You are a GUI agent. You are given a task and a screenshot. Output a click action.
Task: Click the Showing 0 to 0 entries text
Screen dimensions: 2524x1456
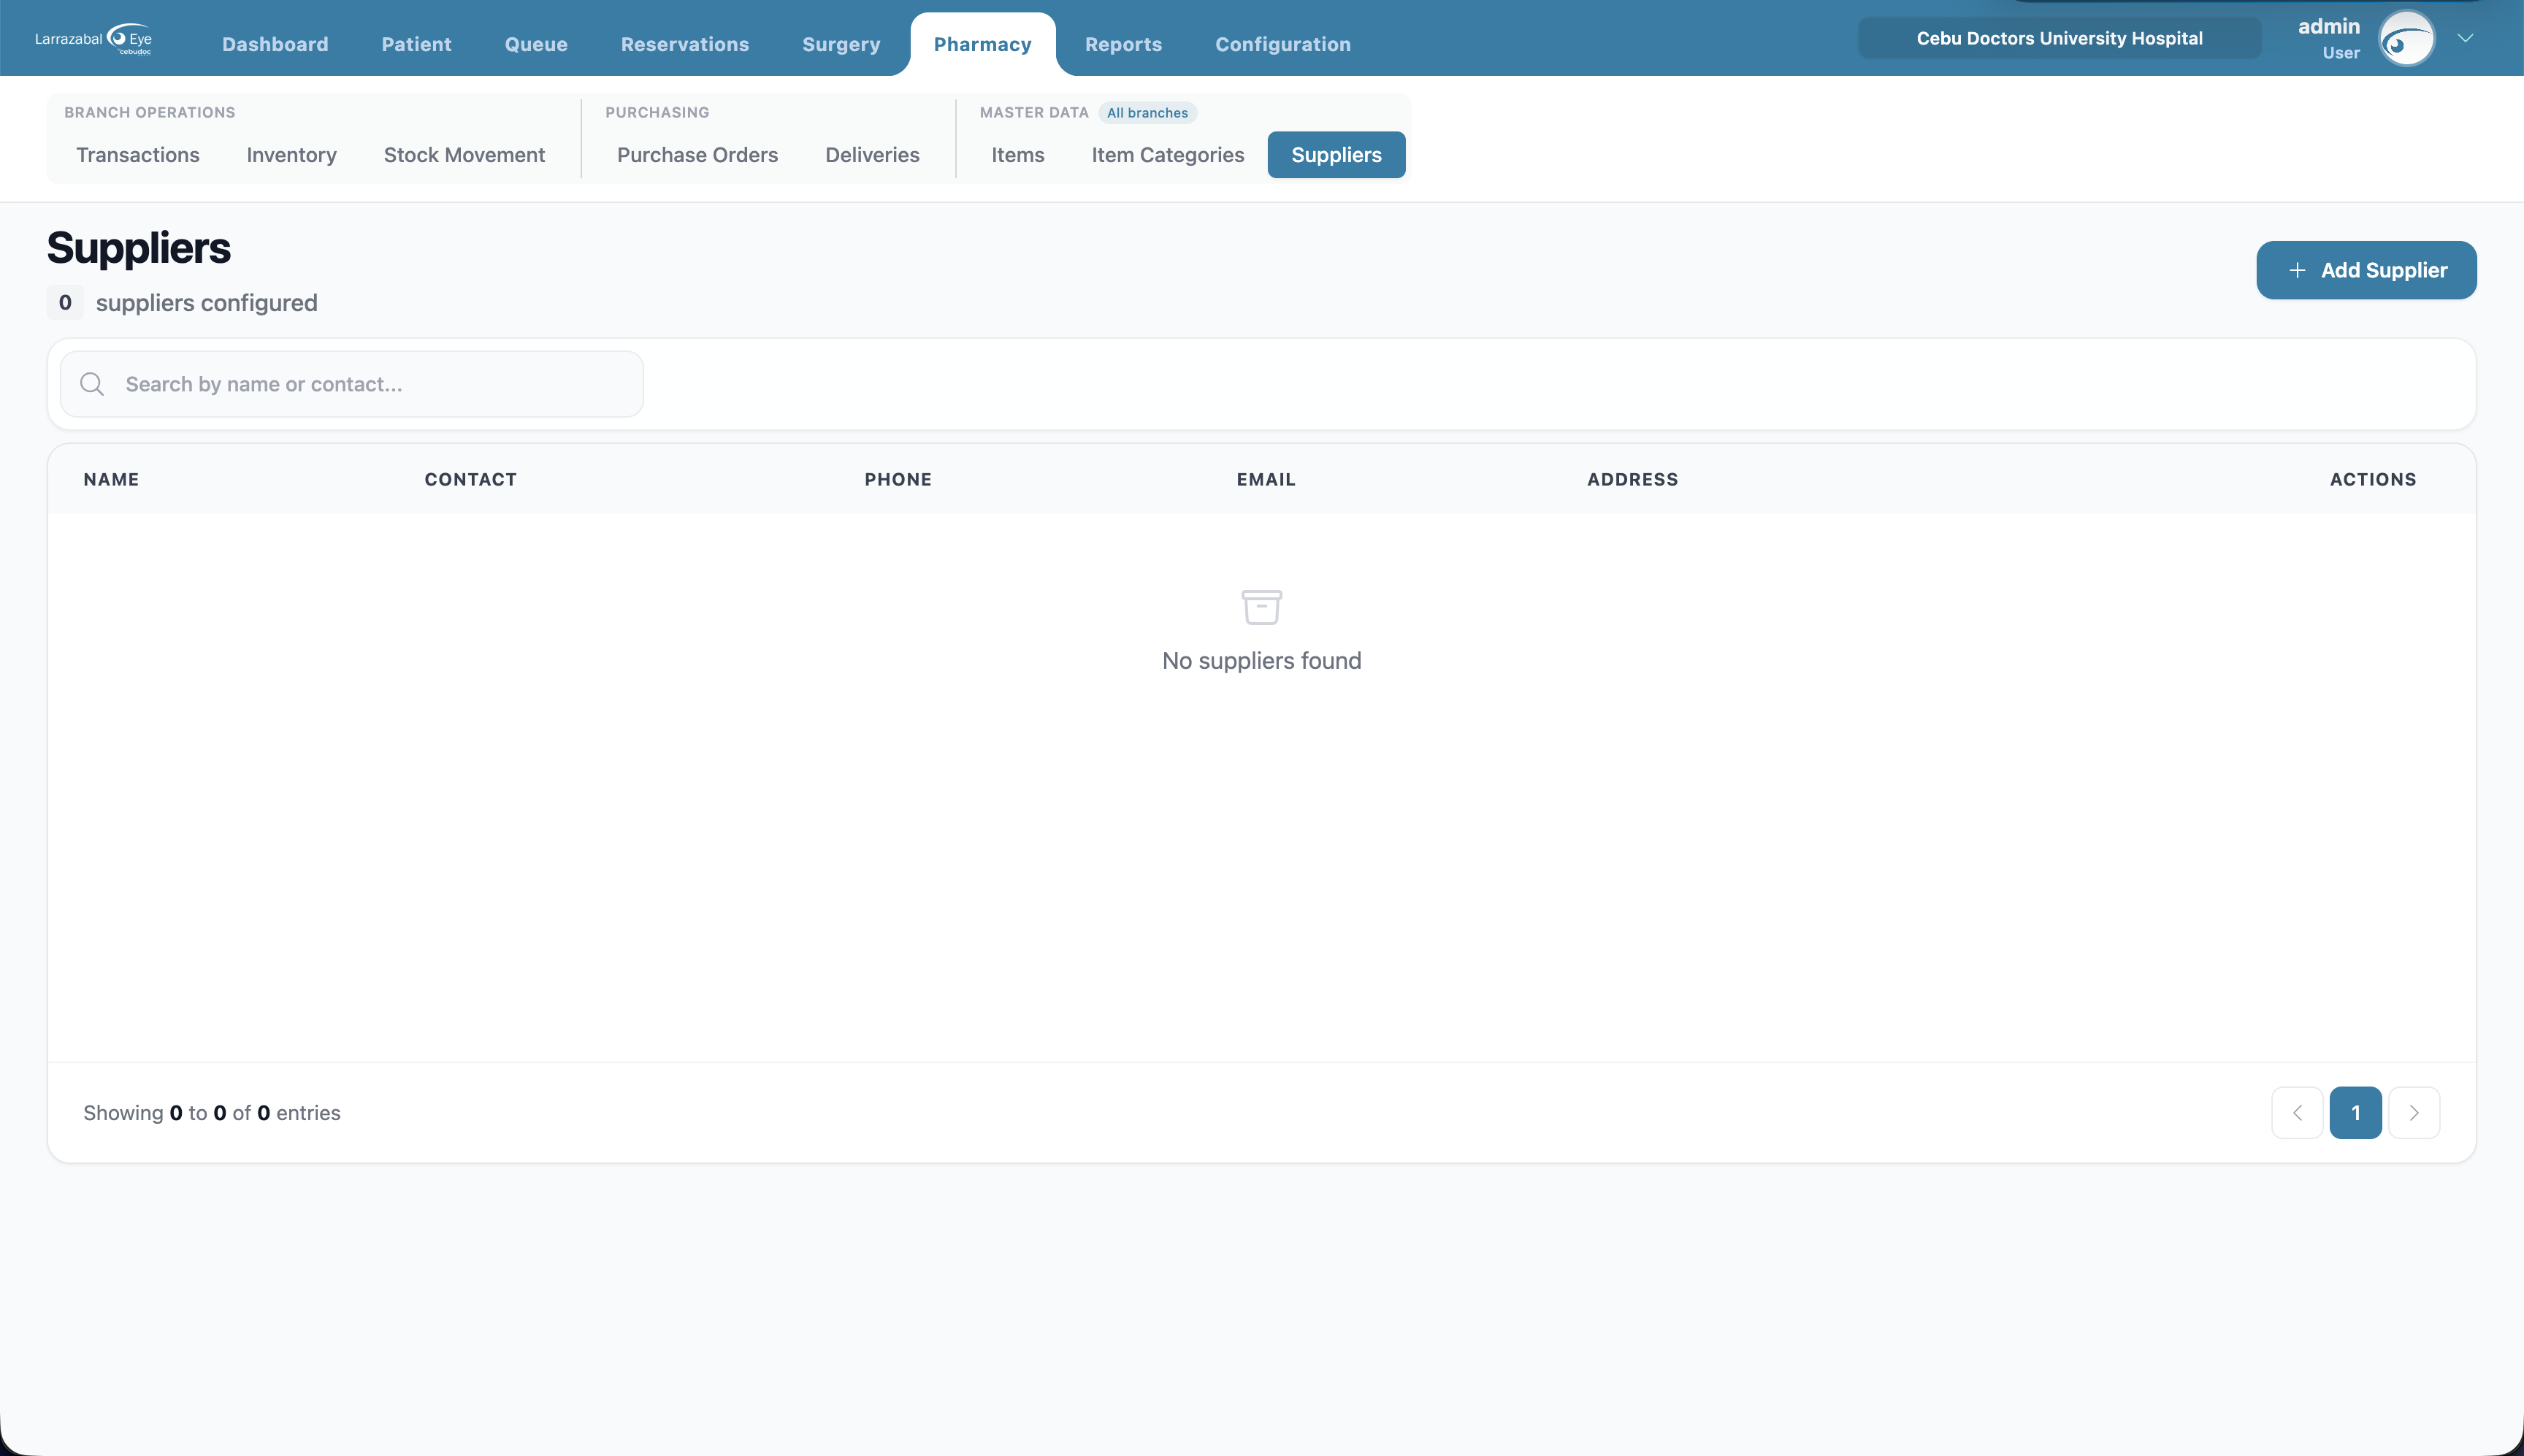click(212, 1113)
